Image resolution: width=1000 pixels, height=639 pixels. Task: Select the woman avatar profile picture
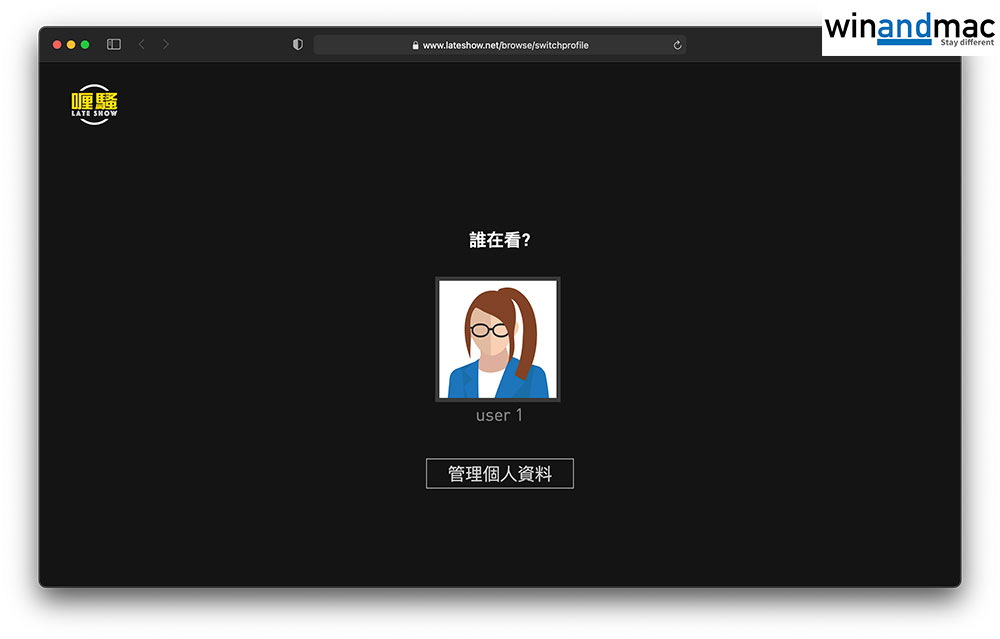pyautogui.click(x=498, y=339)
